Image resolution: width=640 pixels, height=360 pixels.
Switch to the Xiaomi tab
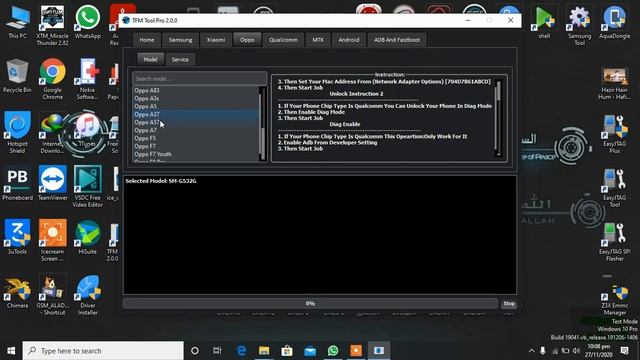point(216,40)
